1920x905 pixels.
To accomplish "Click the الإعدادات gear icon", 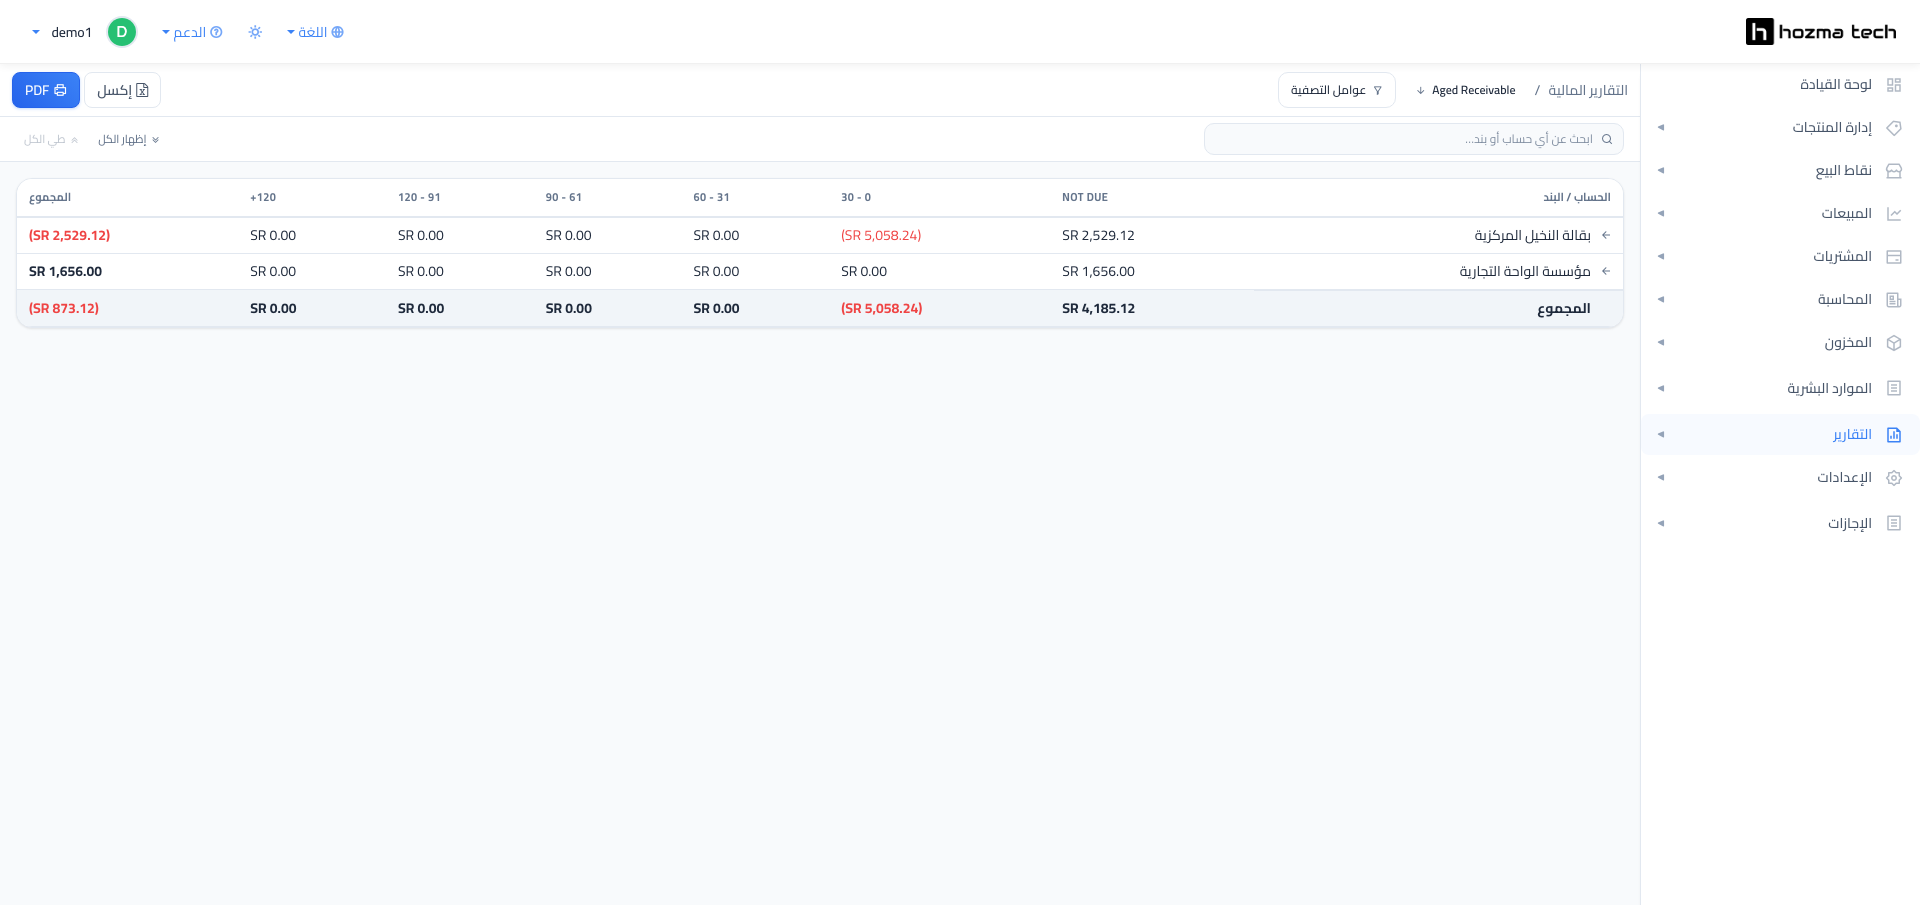I will point(1893,478).
